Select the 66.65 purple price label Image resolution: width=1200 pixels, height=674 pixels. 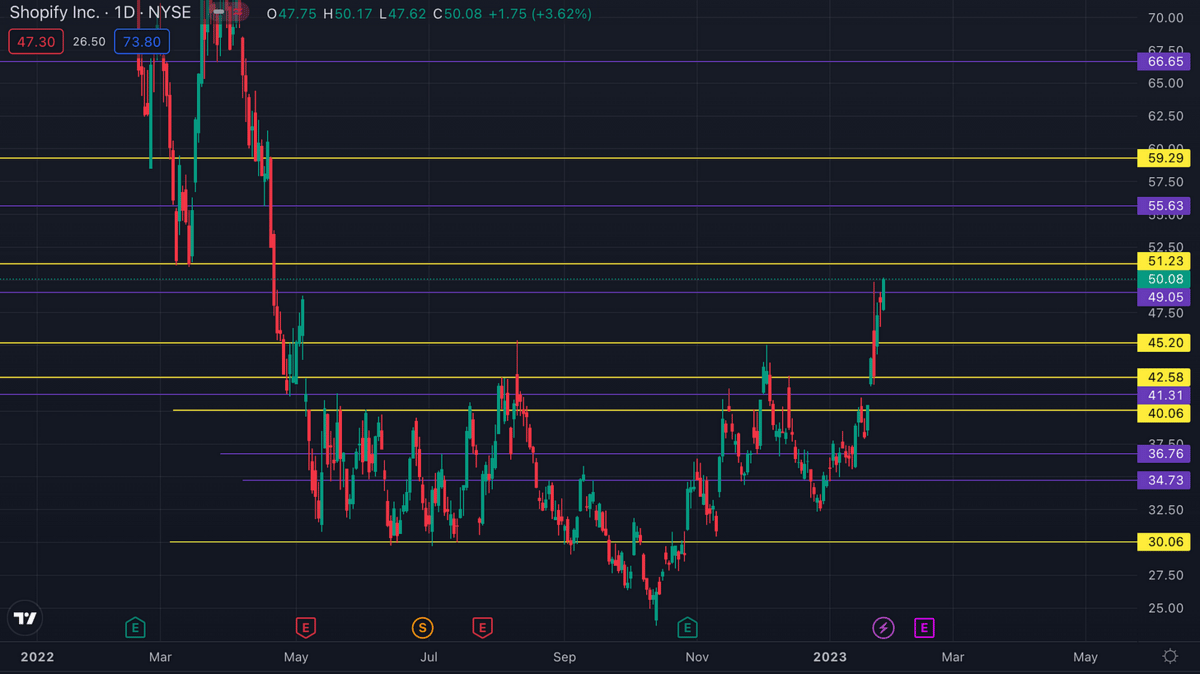pyautogui.click(x=1165, y=62)
